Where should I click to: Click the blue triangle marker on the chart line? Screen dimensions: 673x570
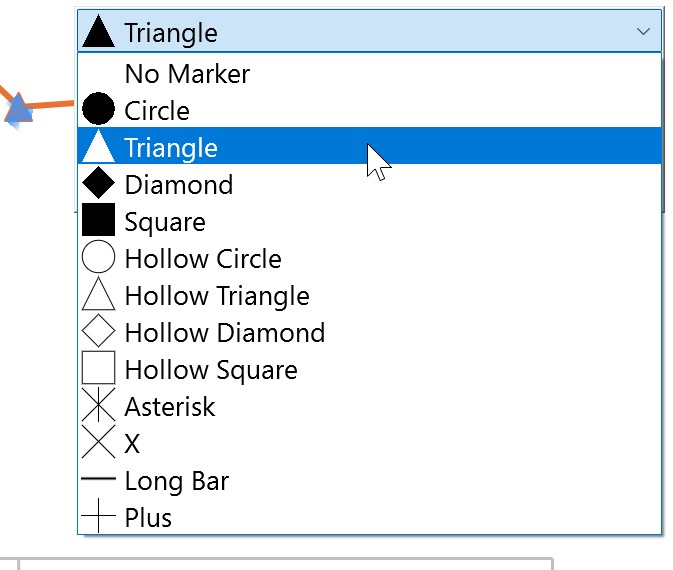[17, 109]
